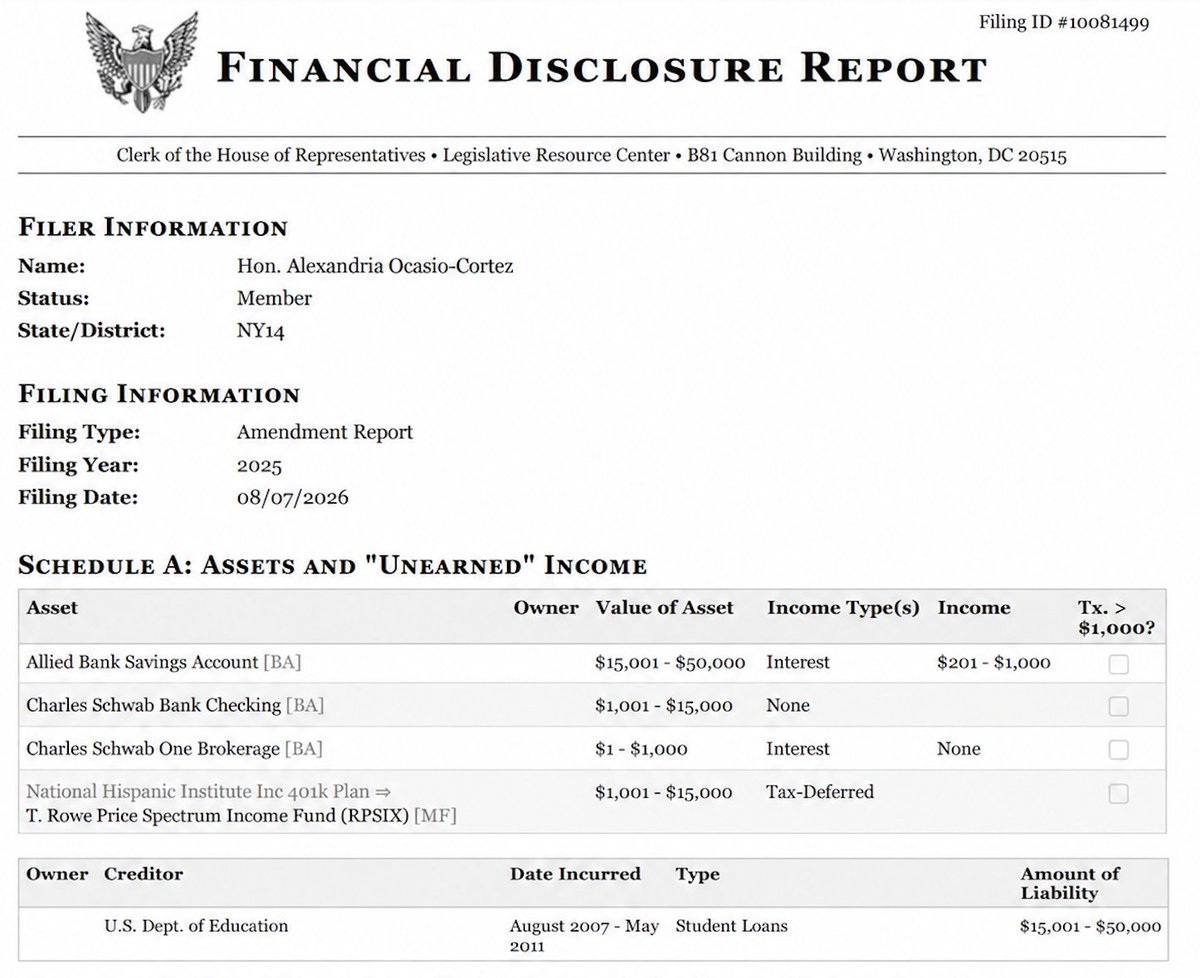This screenshot has width=1200, height=978.
Task: Select Charles Schwab Bank Checking asset name
Action: click(x=153, y=705)
